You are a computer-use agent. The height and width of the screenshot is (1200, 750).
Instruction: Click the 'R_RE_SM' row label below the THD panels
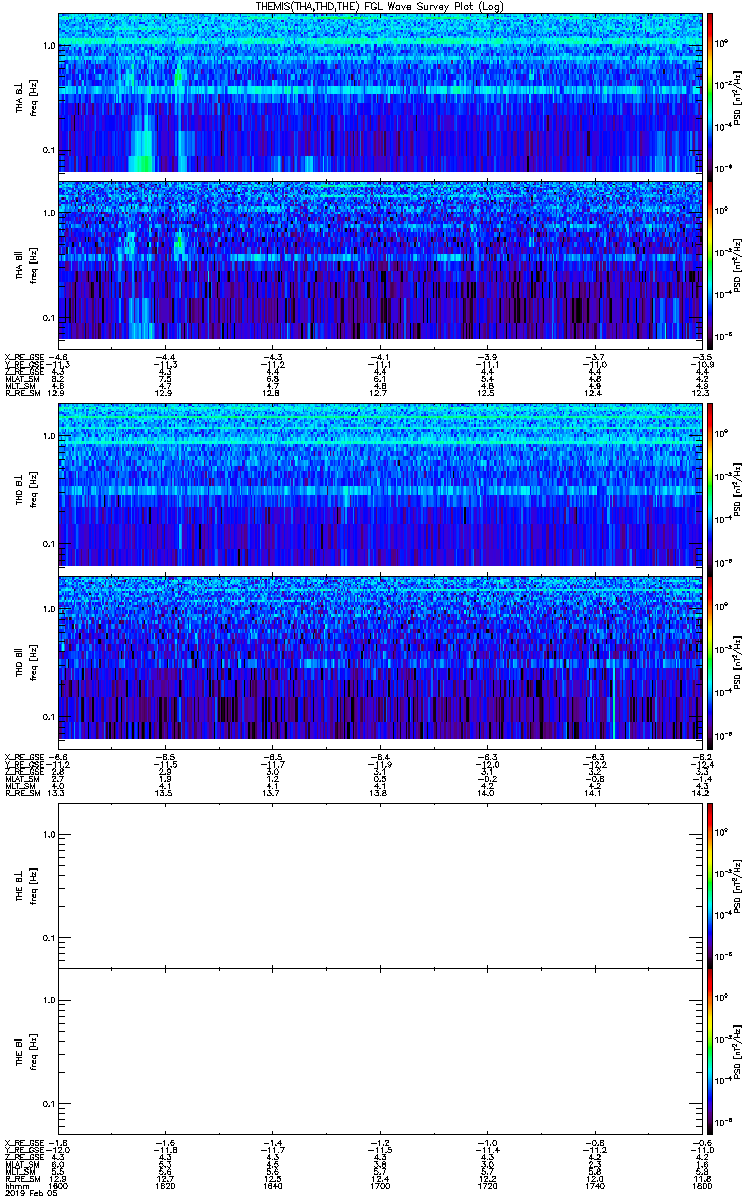21,791
